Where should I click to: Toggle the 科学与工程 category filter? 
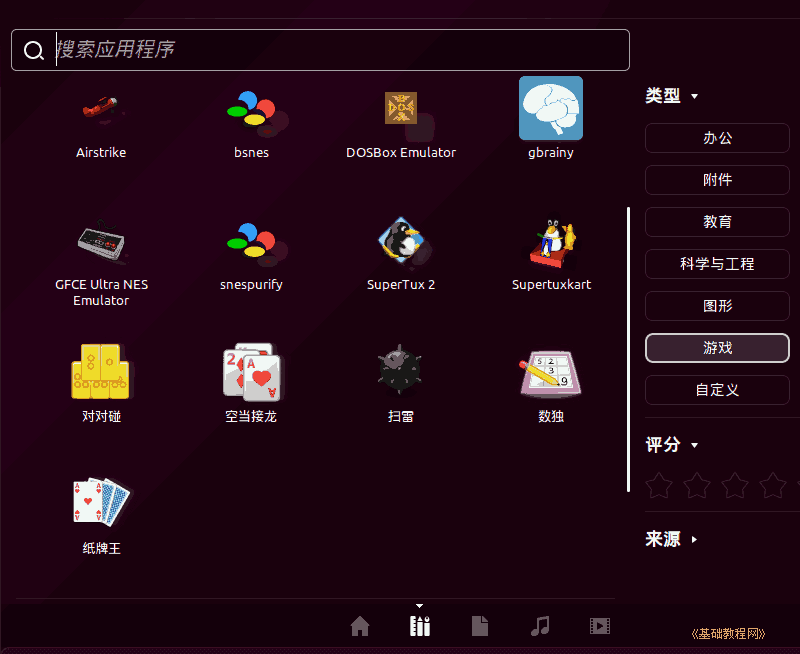tap(717, 264)
